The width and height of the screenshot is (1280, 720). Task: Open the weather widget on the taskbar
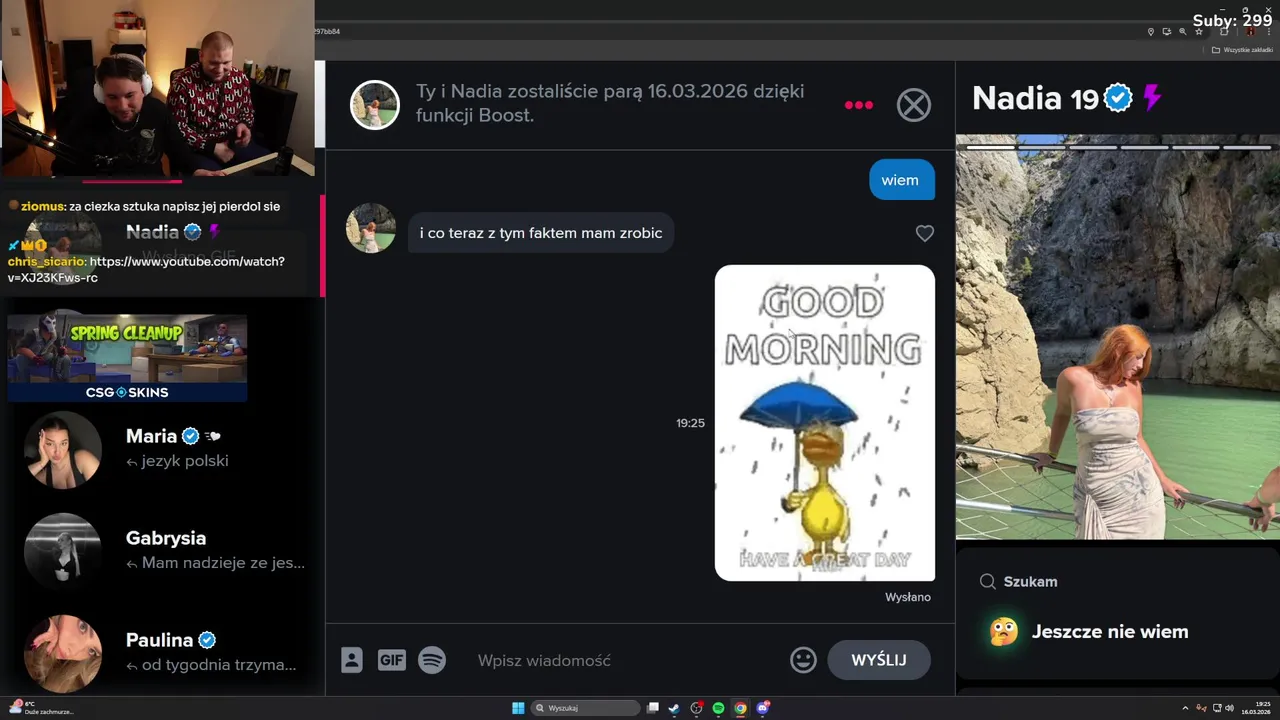(x=40, y=708)
